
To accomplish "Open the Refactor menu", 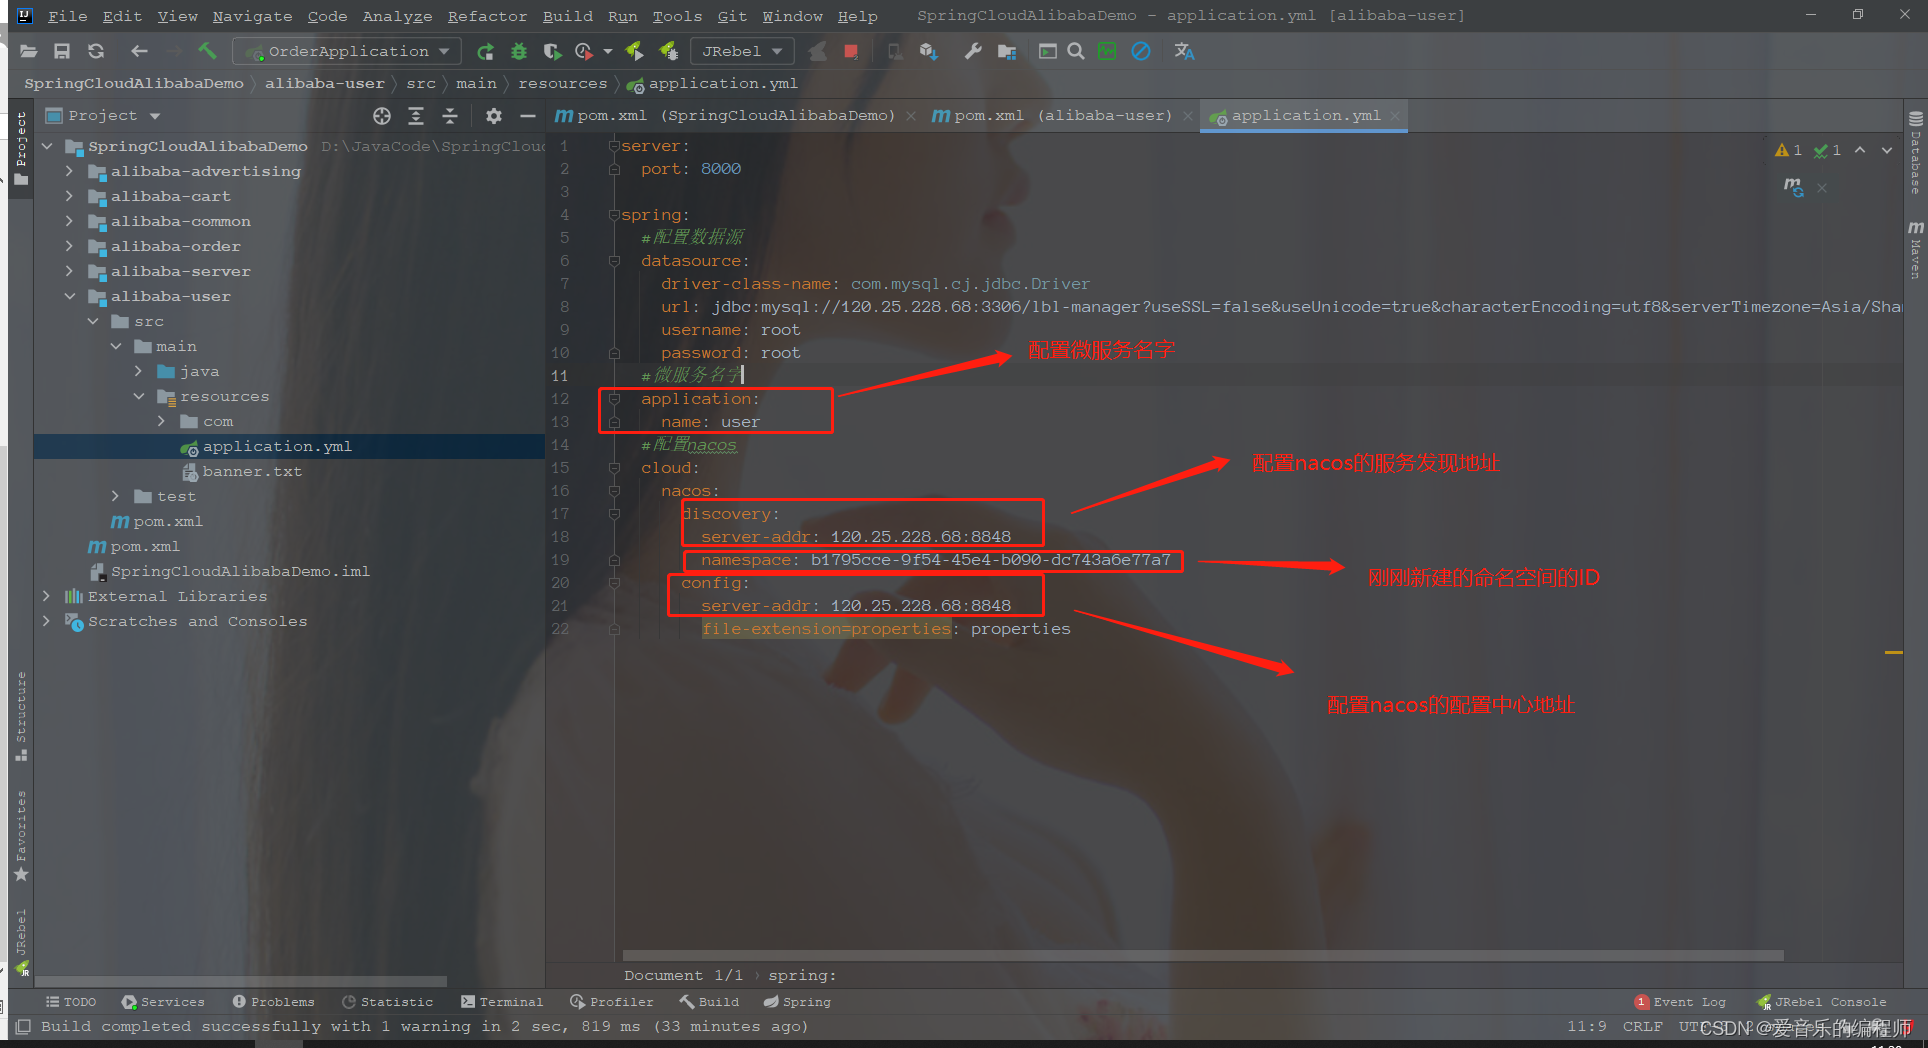I will tap(487, 16).
